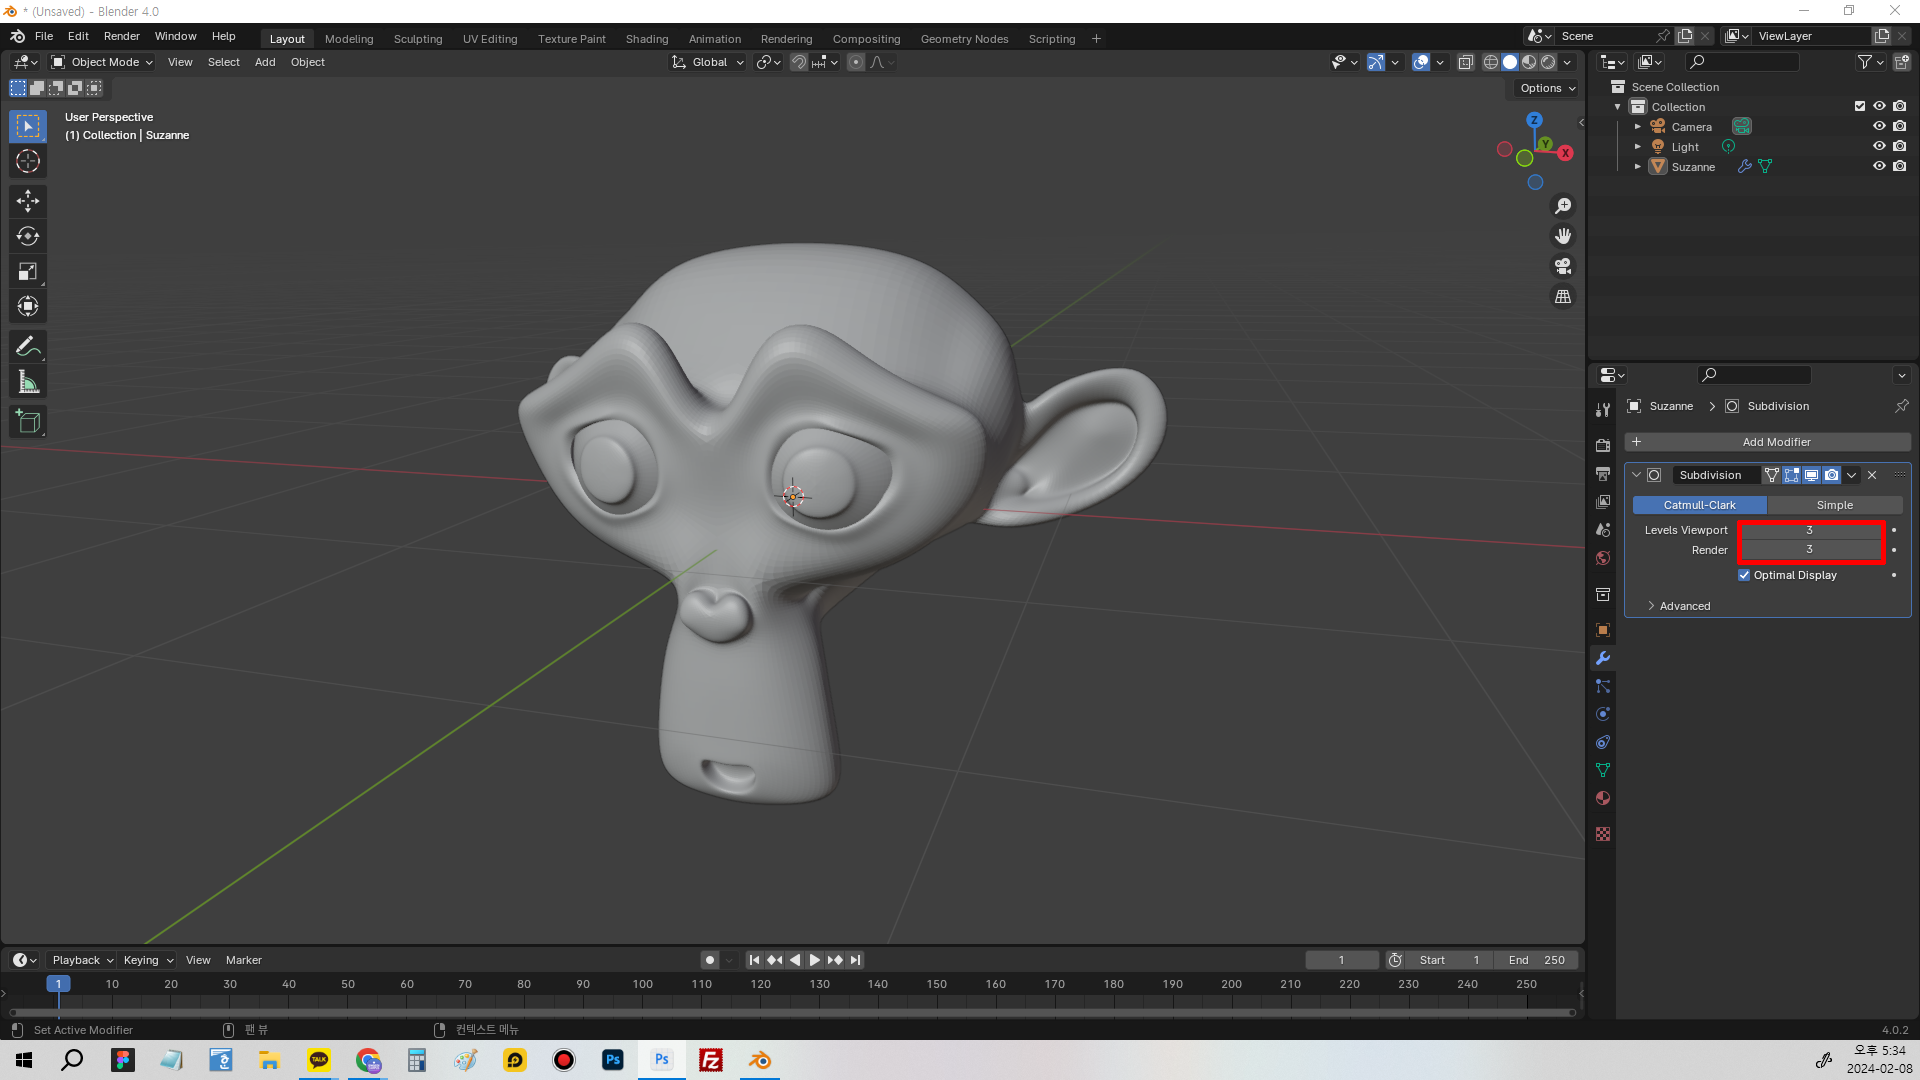The height and width of the screenshot is (1080, 1920).
Task: Open the viewport Options dropdown
Action: (x=1547, y=88)
